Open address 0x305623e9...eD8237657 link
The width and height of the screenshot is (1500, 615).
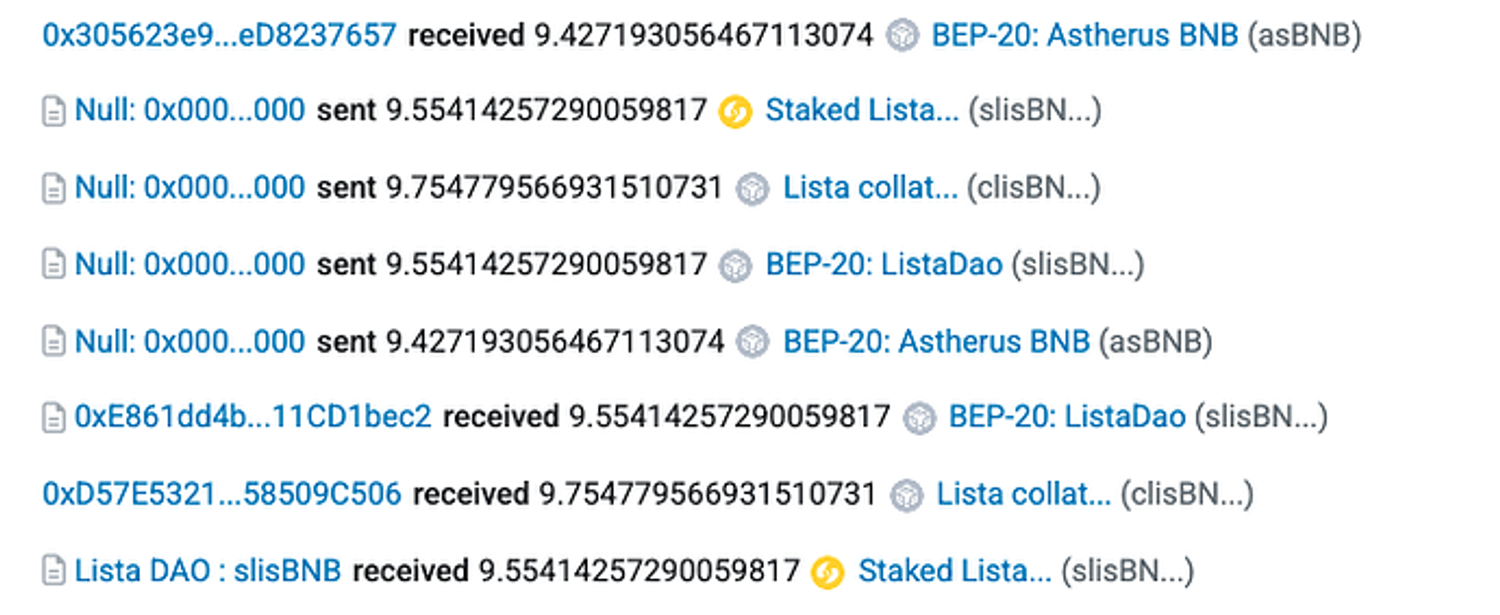click(x=219, y=36)
